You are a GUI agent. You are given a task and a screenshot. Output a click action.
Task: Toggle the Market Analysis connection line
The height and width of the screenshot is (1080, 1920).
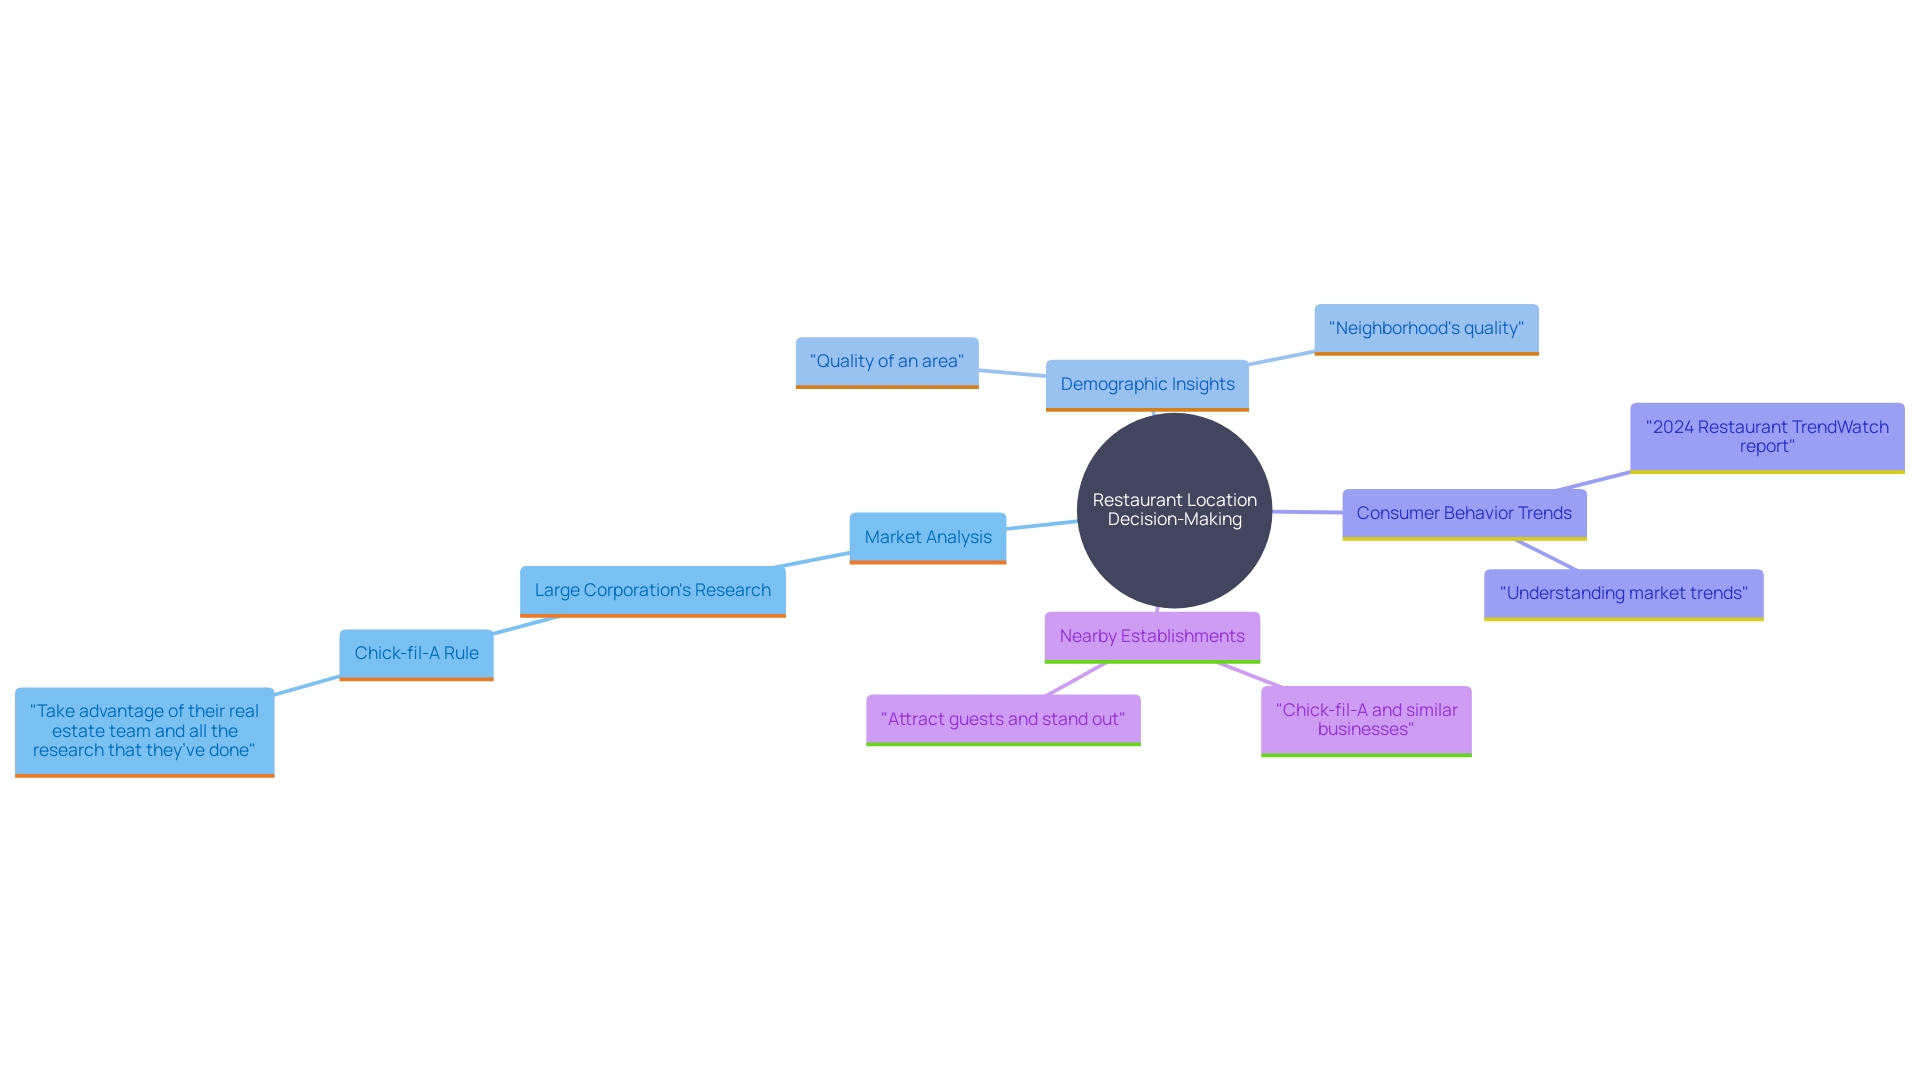point(1035,525)
